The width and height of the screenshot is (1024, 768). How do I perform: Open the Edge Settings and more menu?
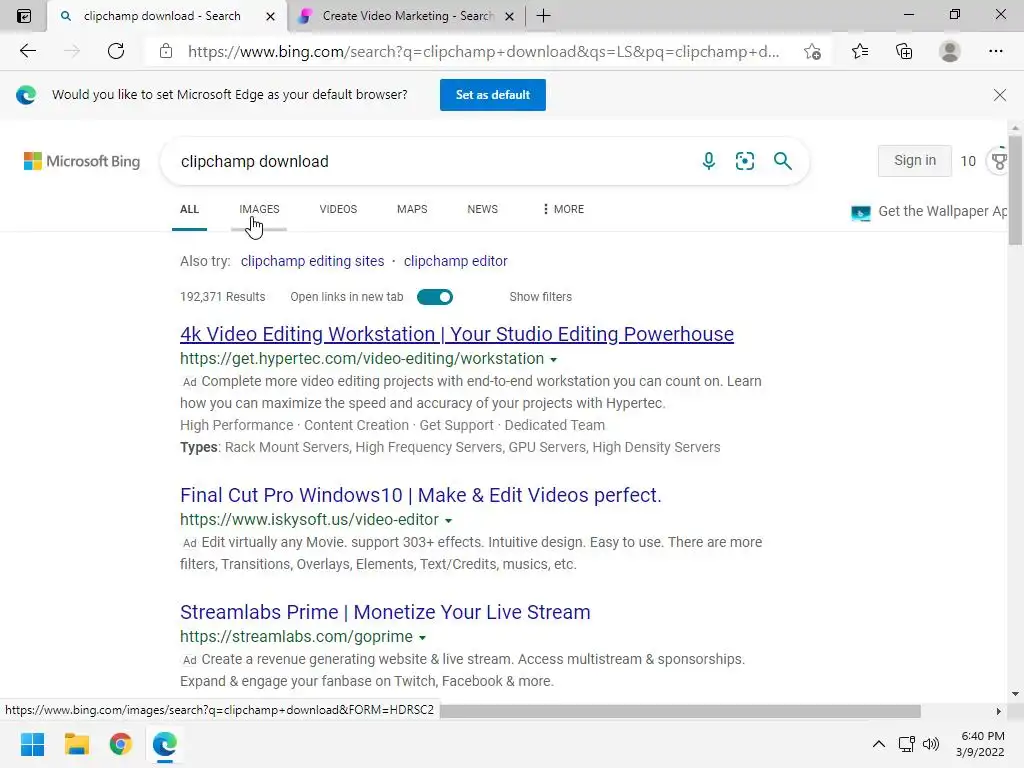pos(995,51)
